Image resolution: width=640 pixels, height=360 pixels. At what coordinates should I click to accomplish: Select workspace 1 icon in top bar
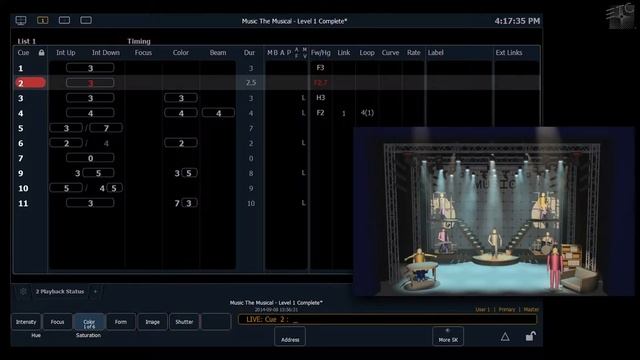point(42,20)
